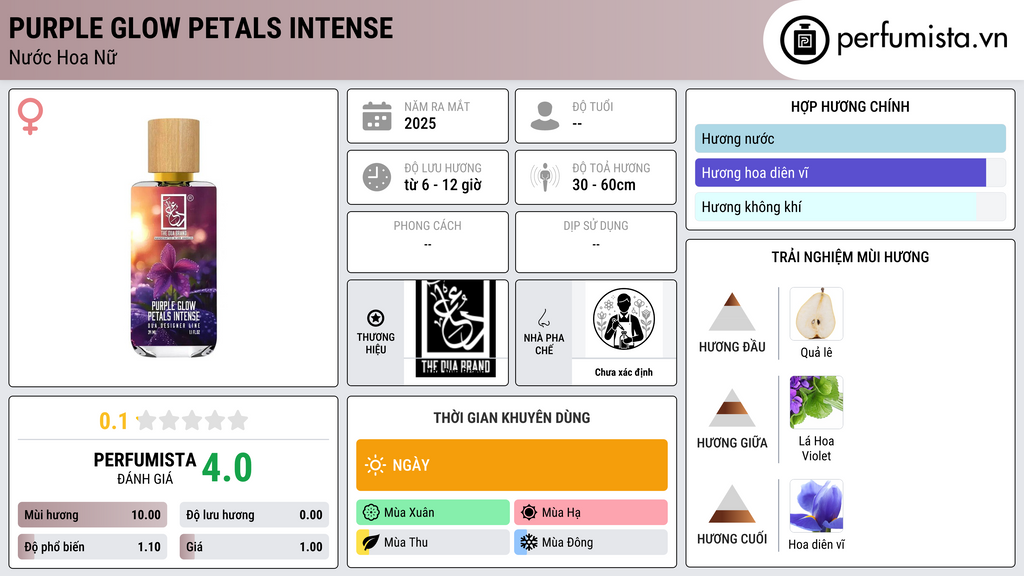Open the perfume bottle product image
This screenshot has width=1024, height=576.
(174, 238)
